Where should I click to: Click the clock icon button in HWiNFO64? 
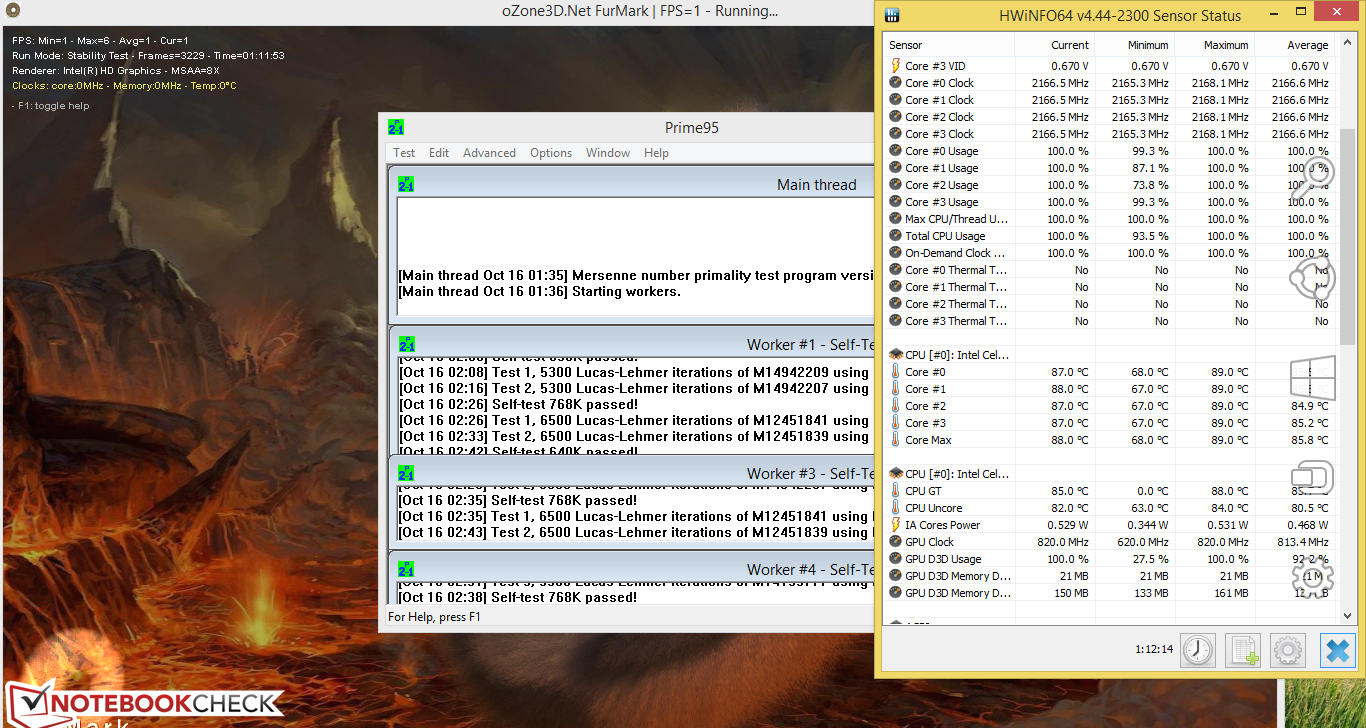pyautogui.click(x=1197, y=651)
